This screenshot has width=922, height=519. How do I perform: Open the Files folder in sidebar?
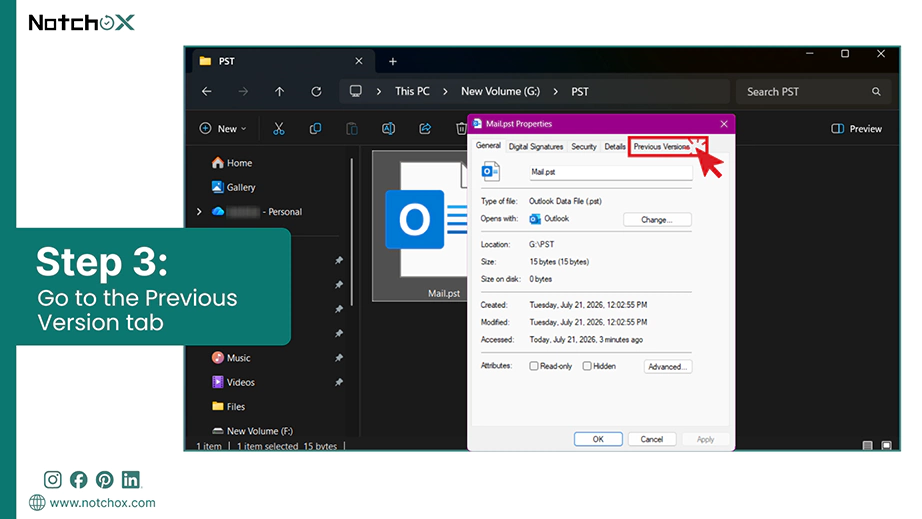pos(229,406)
